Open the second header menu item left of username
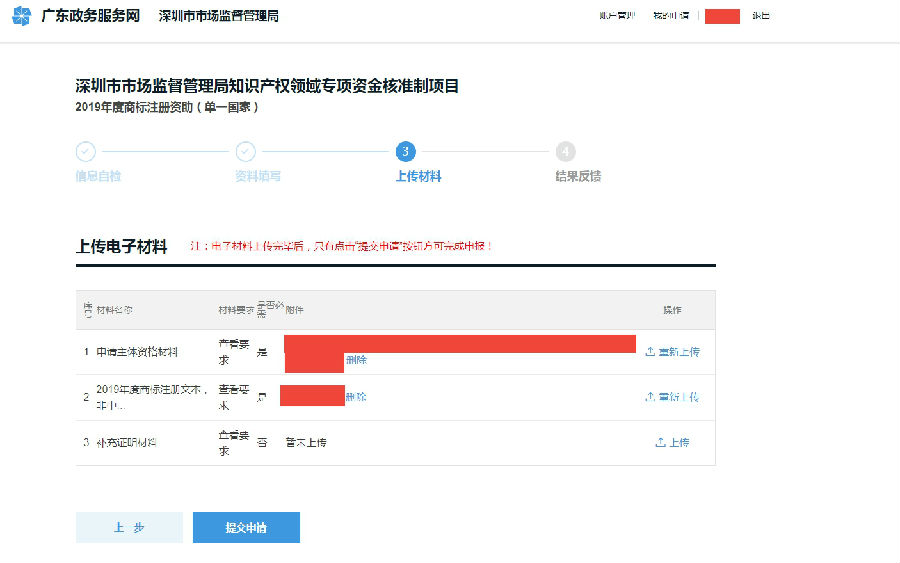Screen dimensions: 900x563 coord(670,16)
